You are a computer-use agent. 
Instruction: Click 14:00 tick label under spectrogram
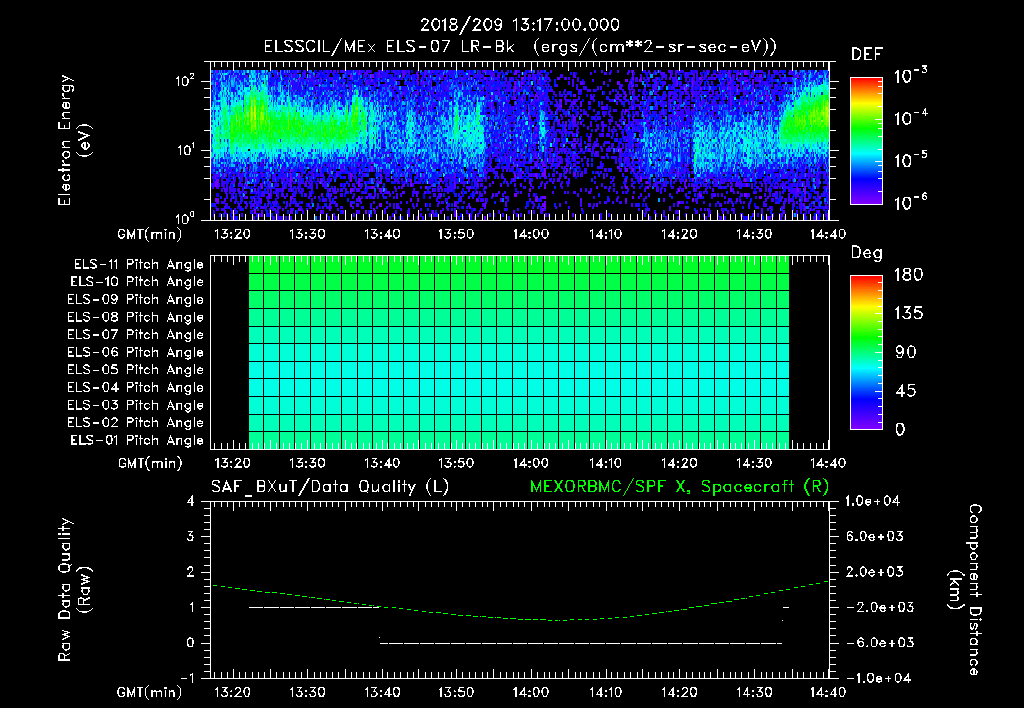point(530,234)
